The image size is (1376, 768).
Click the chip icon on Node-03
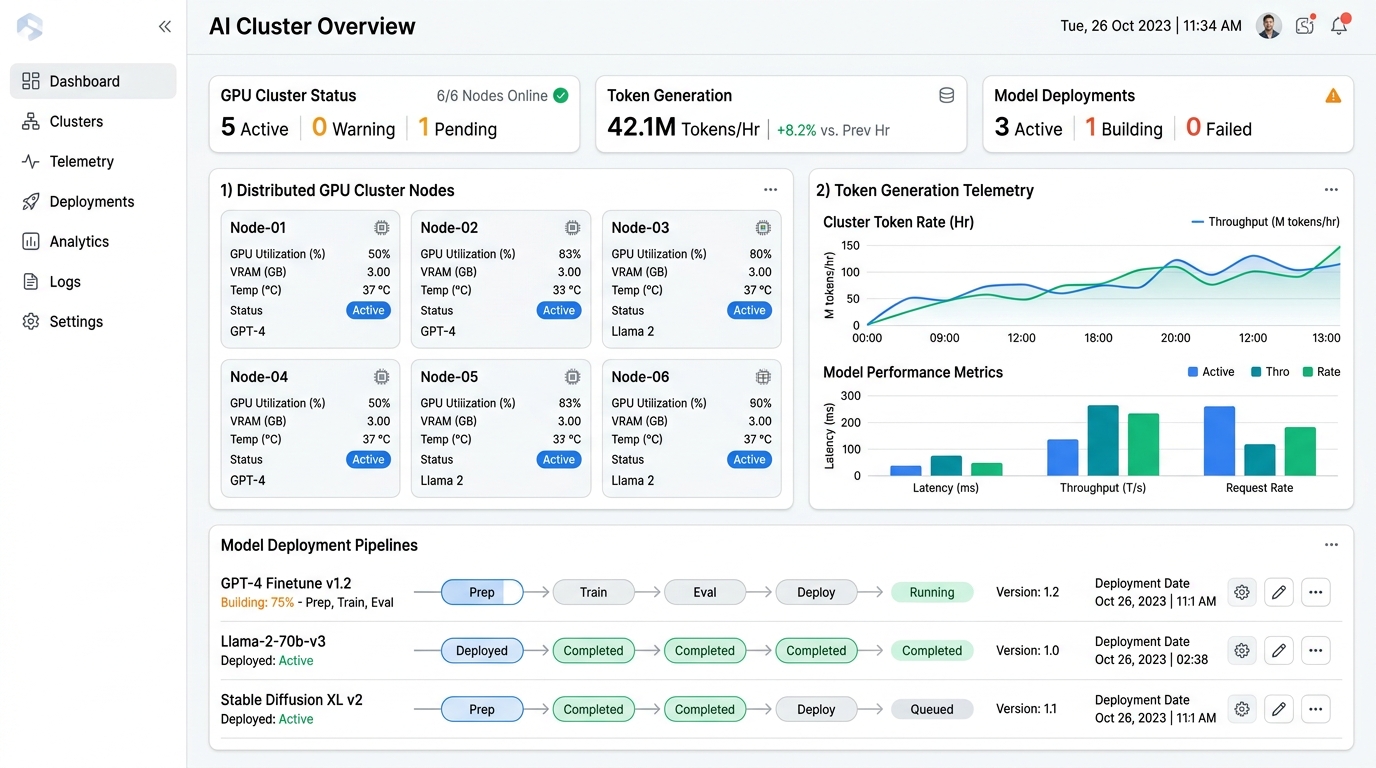pyautogui.click(x=763, y=228)
